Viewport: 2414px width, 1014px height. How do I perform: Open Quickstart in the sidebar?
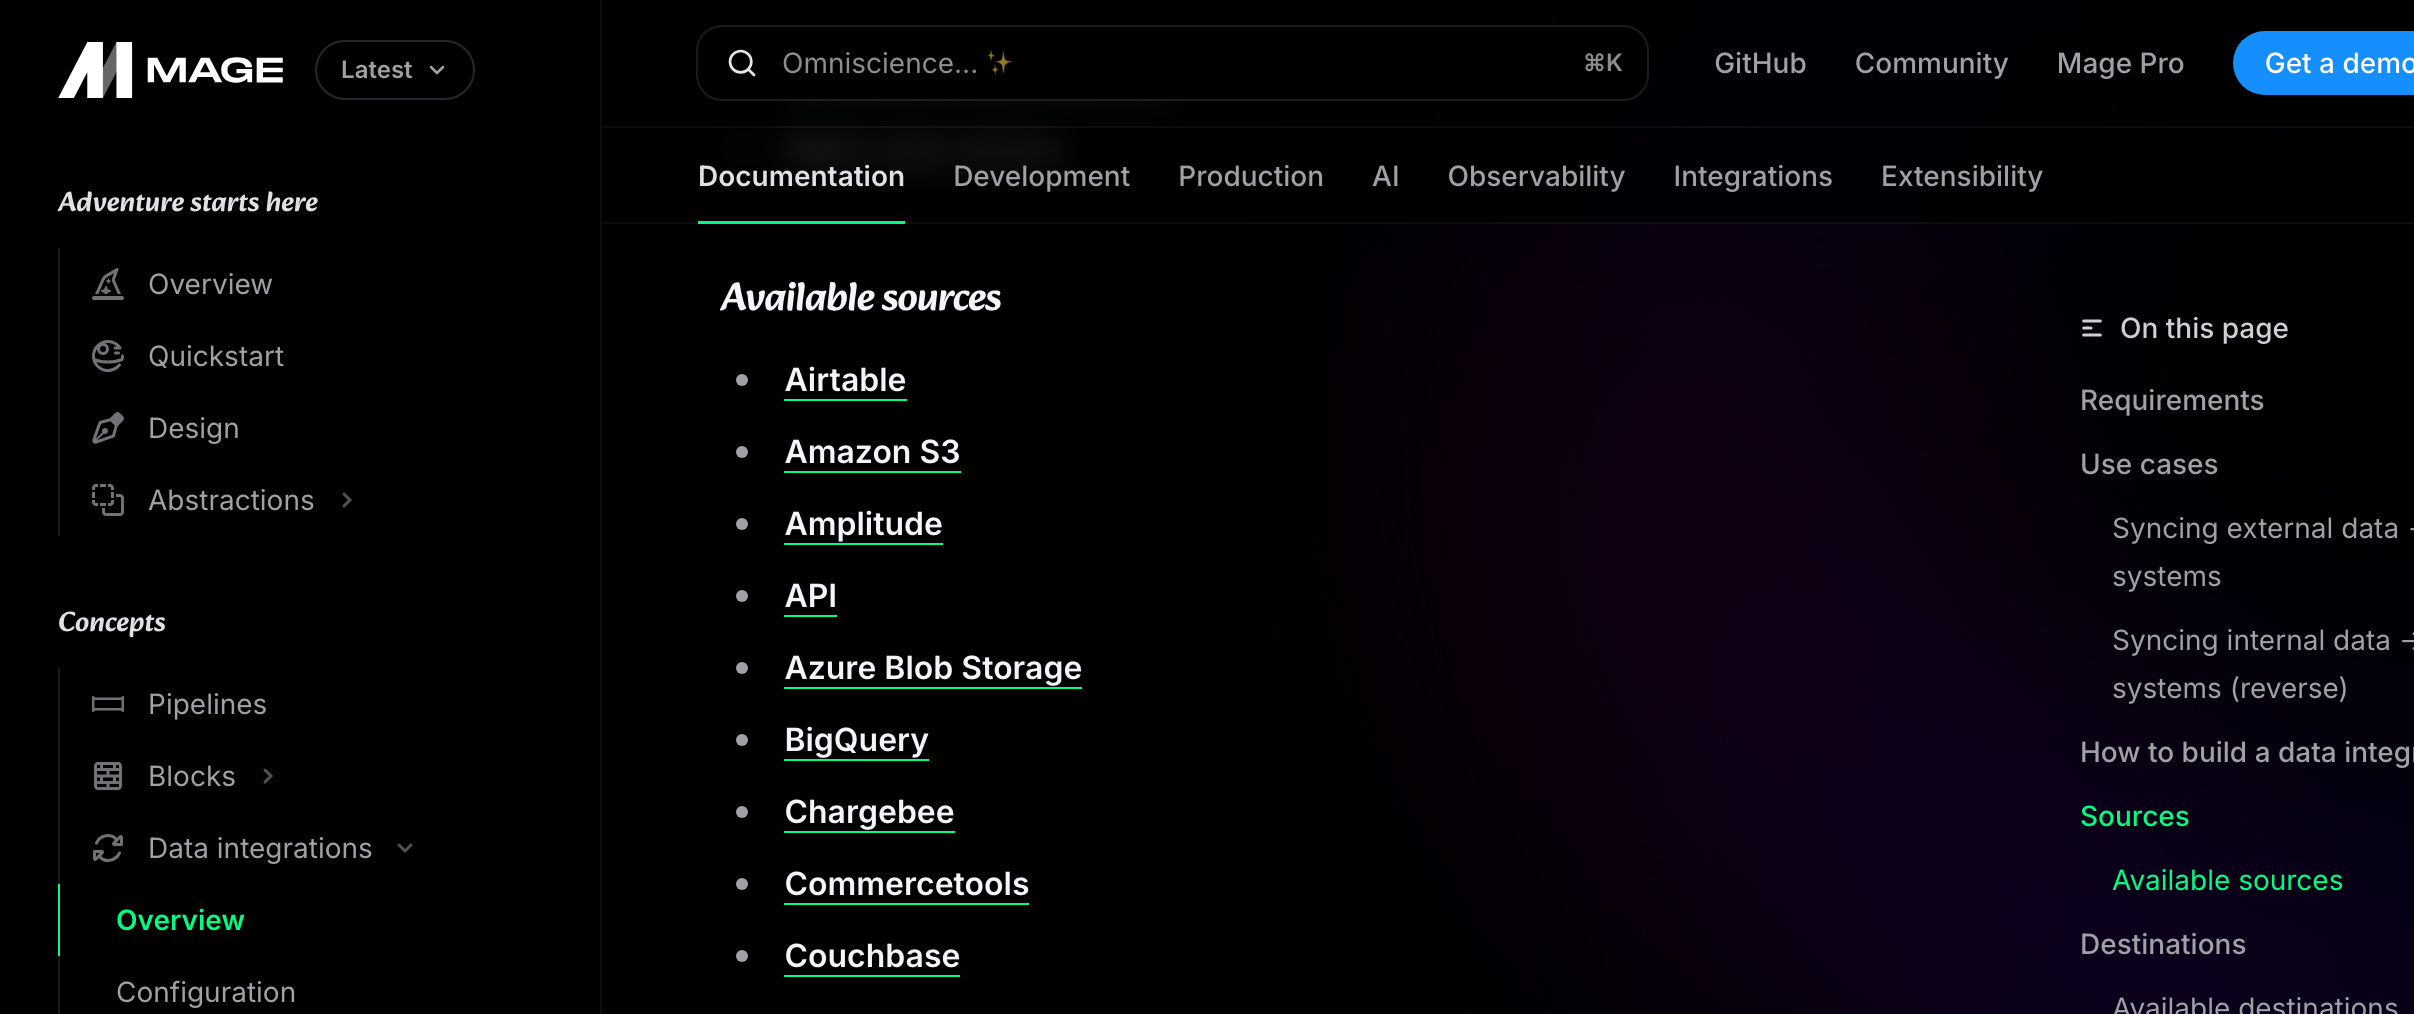point(216,356)
